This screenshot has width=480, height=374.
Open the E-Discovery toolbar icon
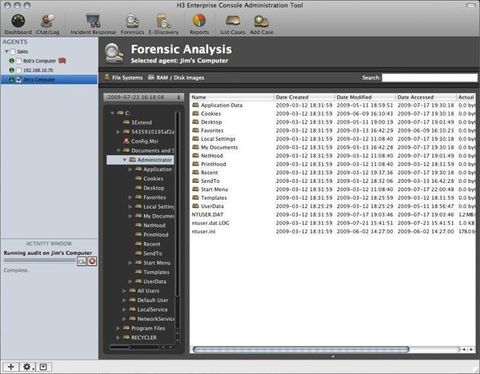(163, 21)
